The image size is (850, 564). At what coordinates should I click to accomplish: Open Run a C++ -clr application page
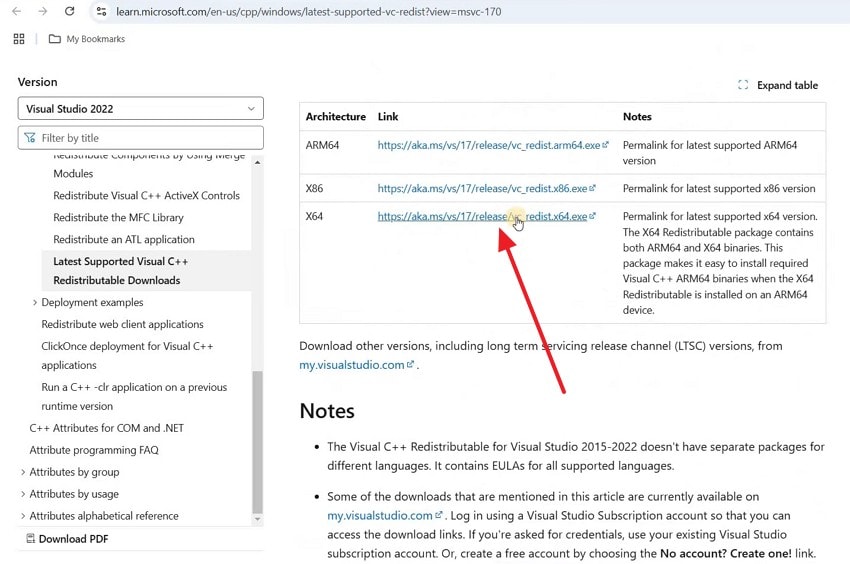pyautogui.click(x=134, y=396)
